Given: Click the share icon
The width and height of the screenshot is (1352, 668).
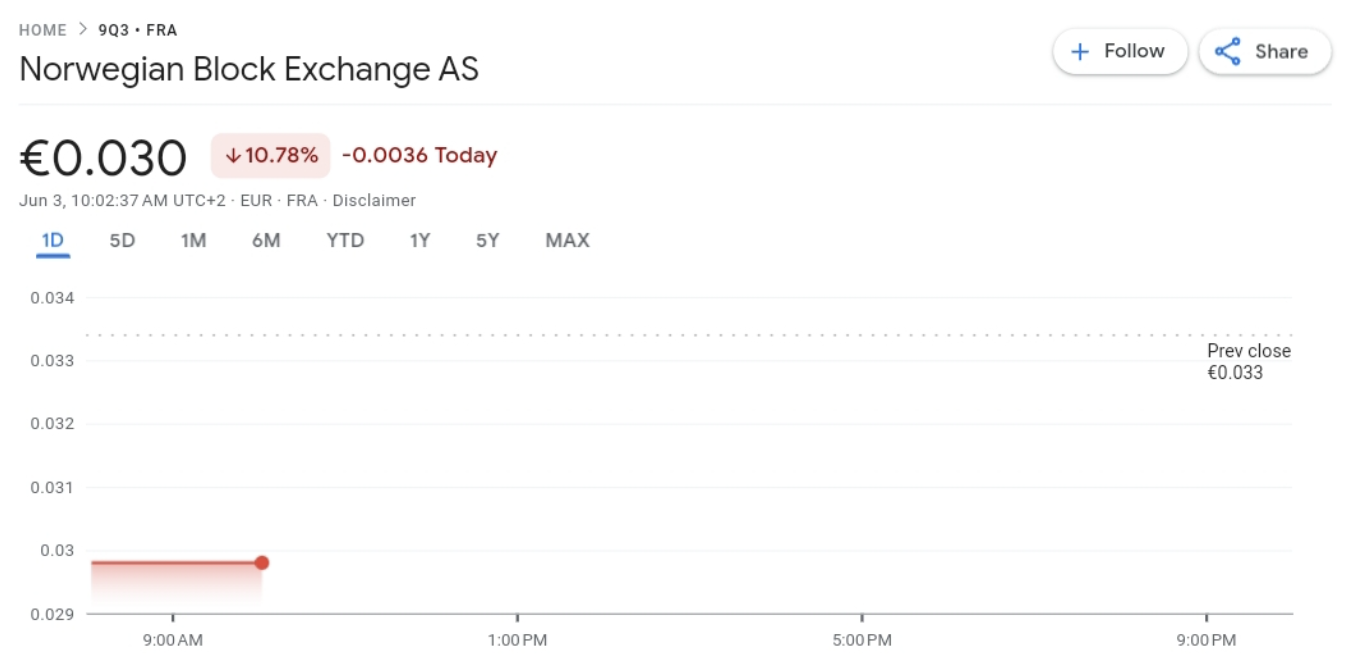Looking at the screenshot, I should pyautogui.click(x=1228, y=52).
